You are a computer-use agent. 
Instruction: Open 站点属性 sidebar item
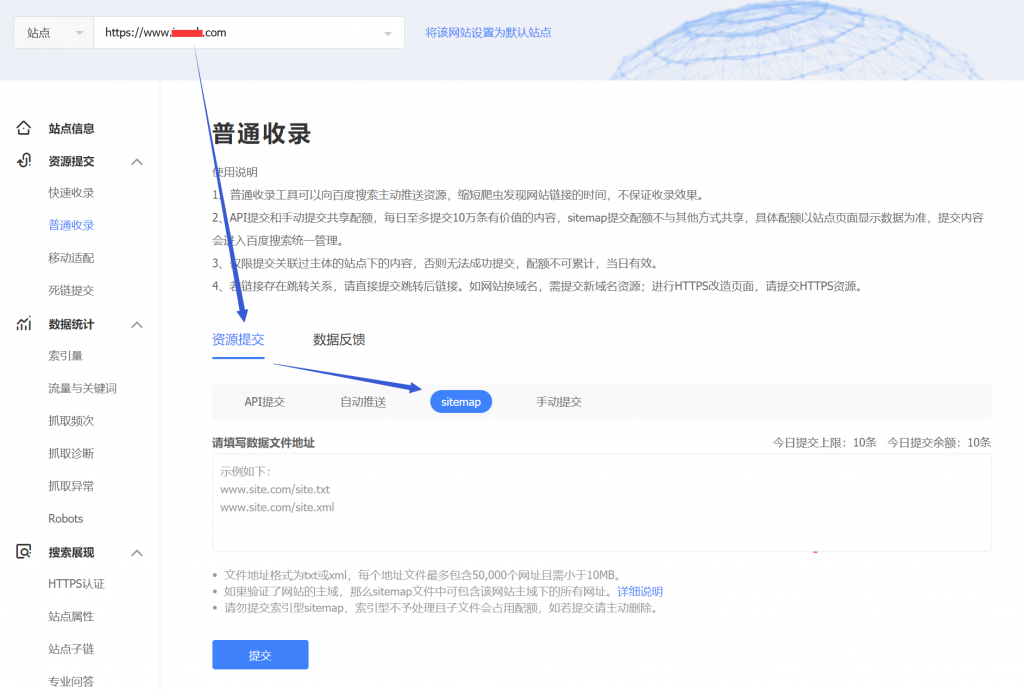(71, 617)
